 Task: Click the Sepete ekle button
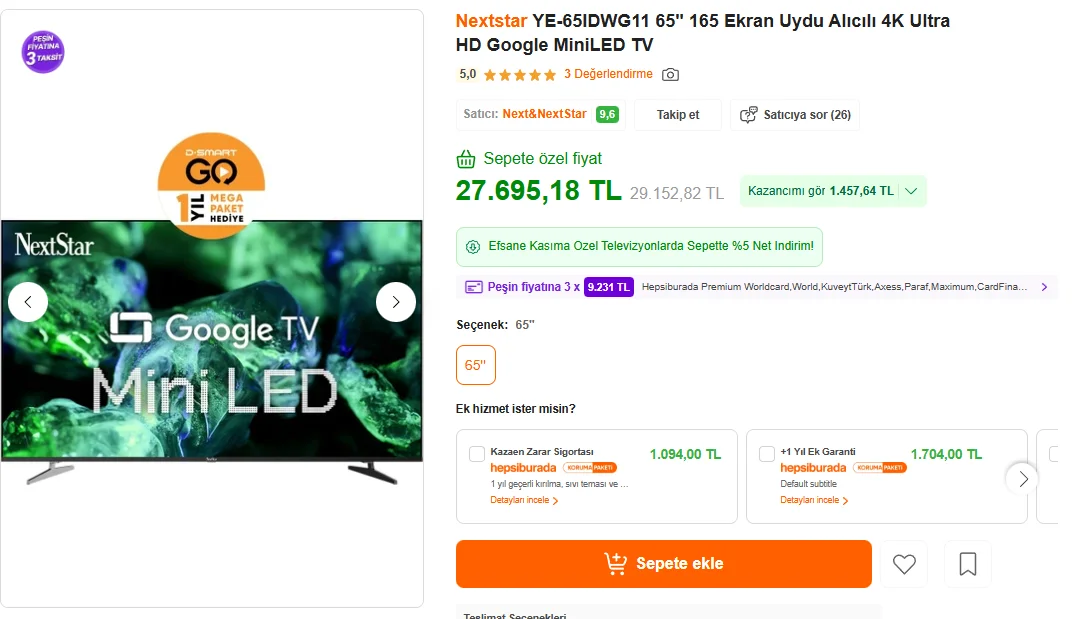click(663, 564)
